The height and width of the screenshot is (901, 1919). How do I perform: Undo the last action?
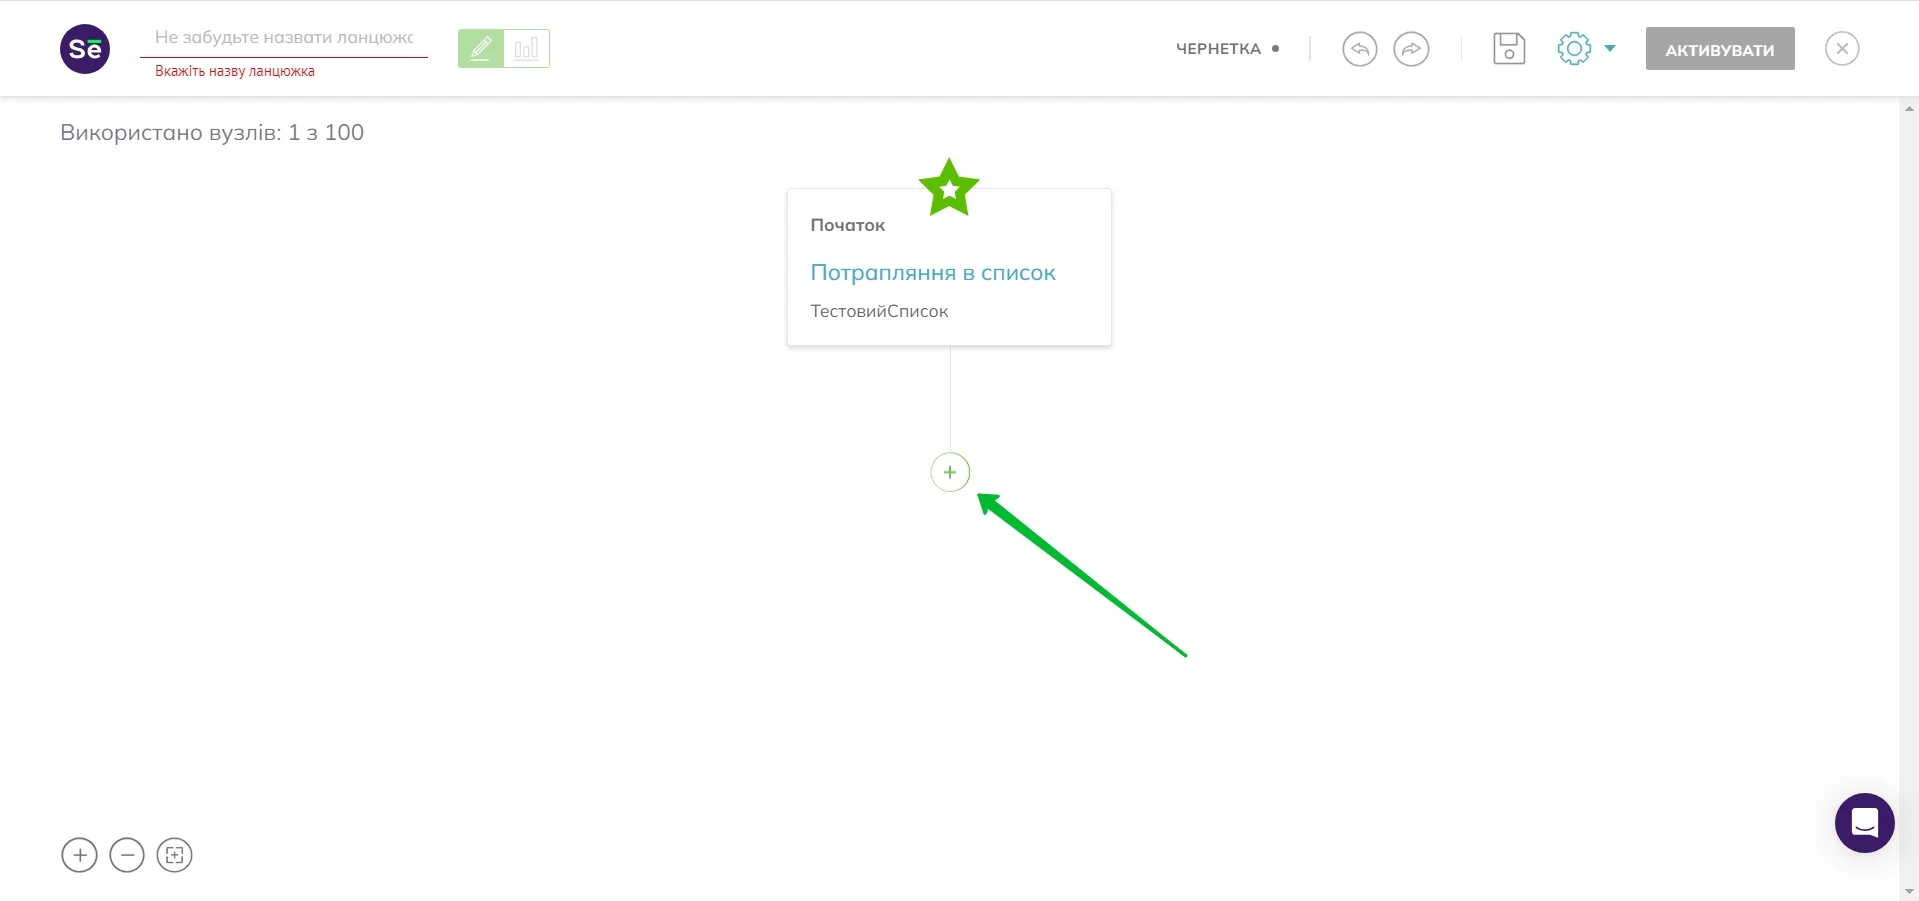pos(1359,49)
